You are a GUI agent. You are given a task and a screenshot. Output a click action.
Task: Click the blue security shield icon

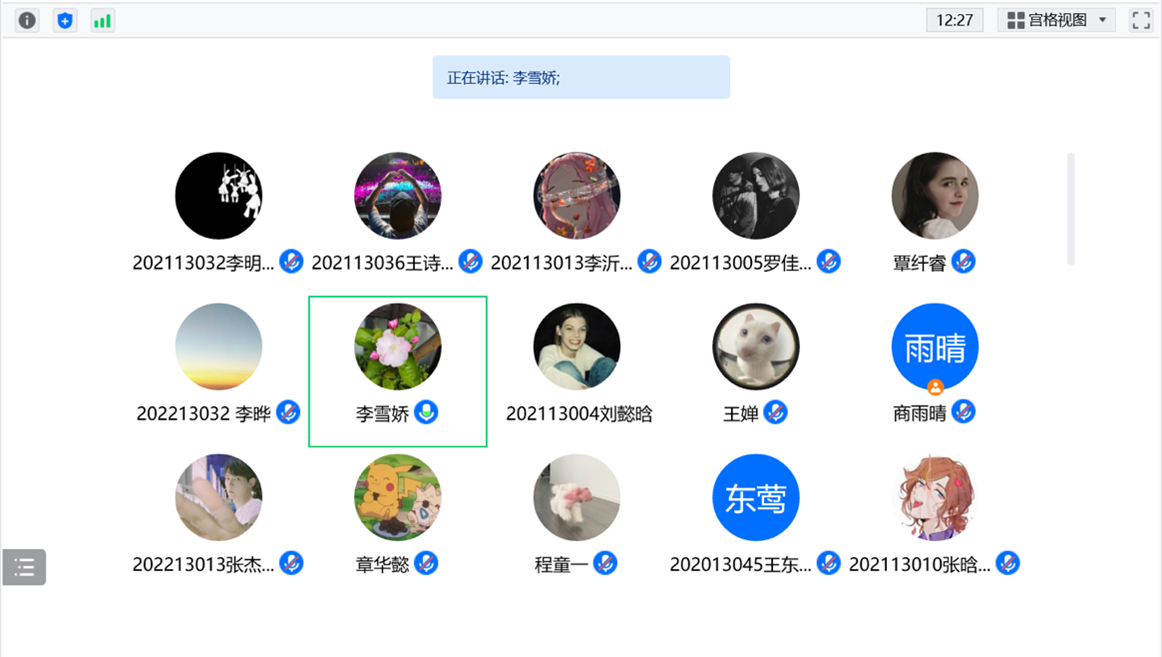65,21
